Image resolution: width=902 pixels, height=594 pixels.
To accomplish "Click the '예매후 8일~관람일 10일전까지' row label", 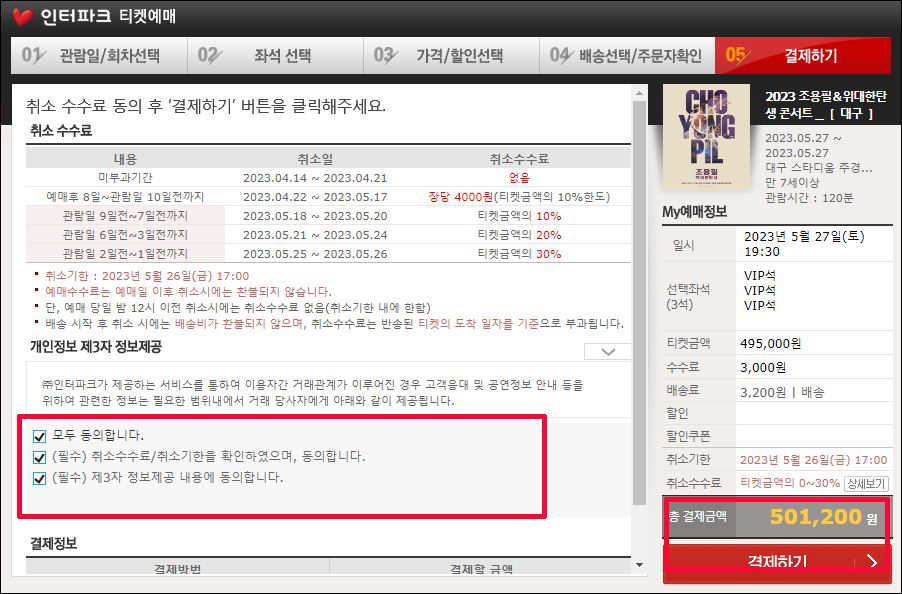I will pos(125,197).
